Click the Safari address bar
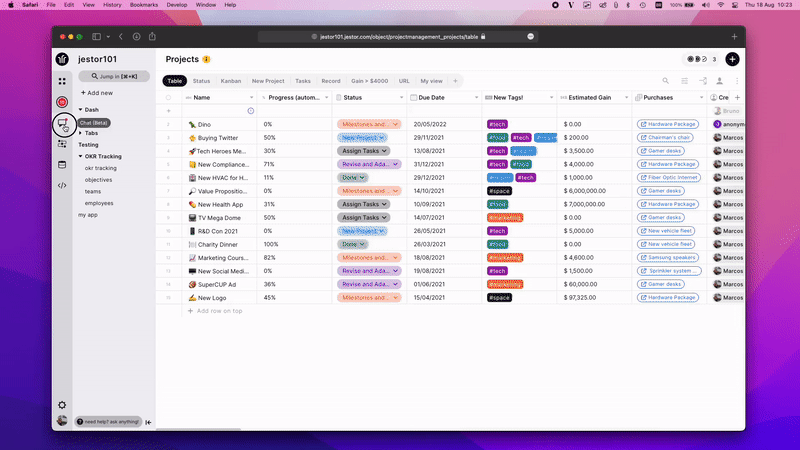Screen dimensions: 800x450 397,37
